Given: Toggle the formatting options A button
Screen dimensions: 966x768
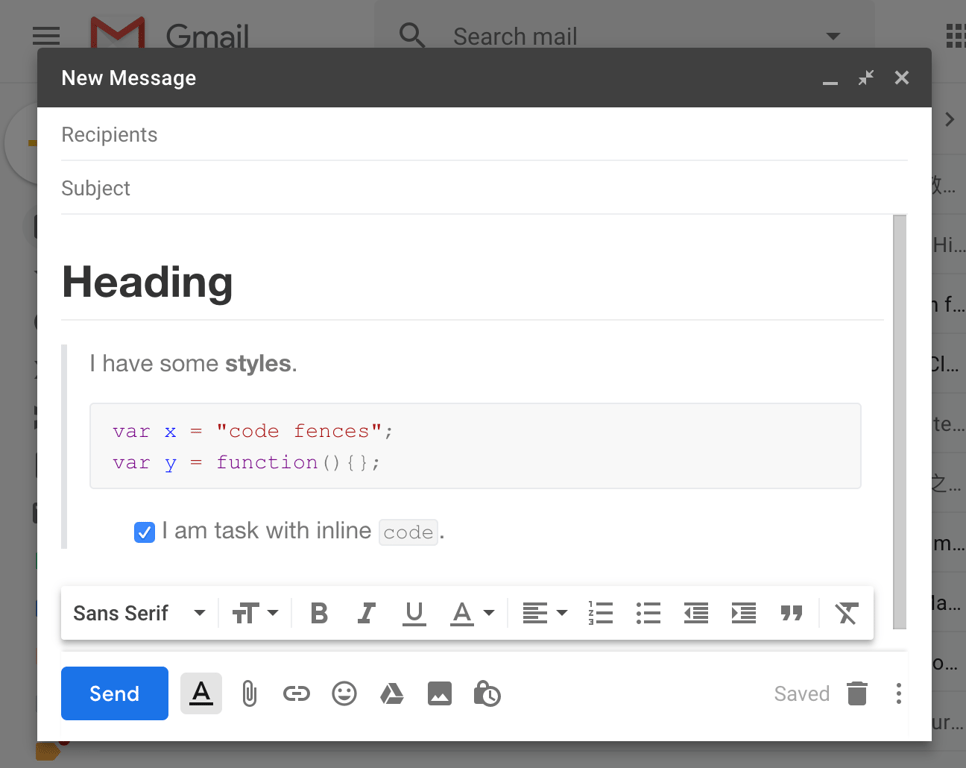Looking at the screenshot, I should [201, 693].
